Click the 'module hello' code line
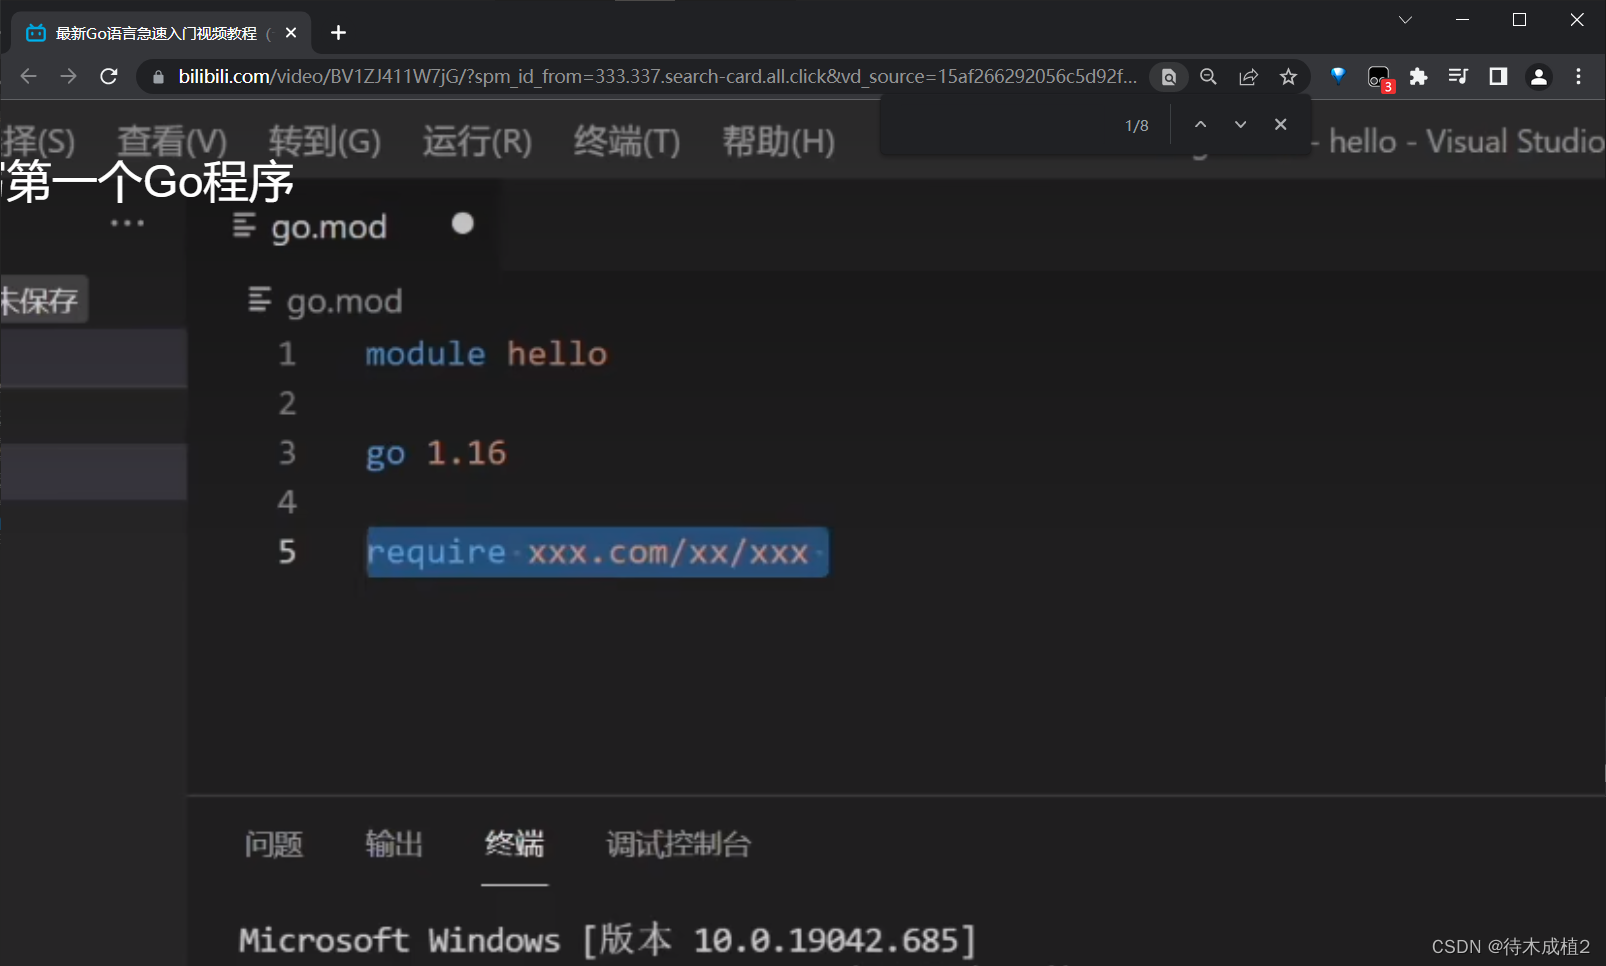The width and height of the screenshot is (1606, 966). [x=486, y=353]
